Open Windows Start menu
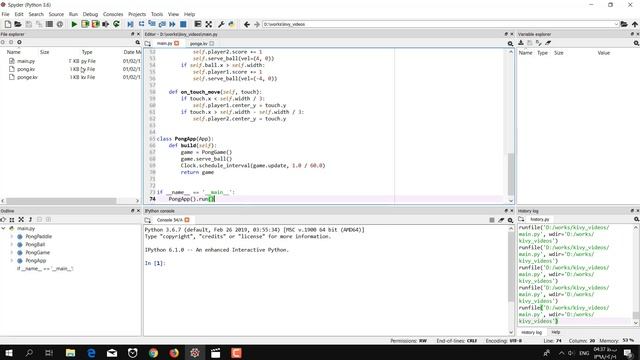Viewport: 640px width, 360px height. (8, 353)
